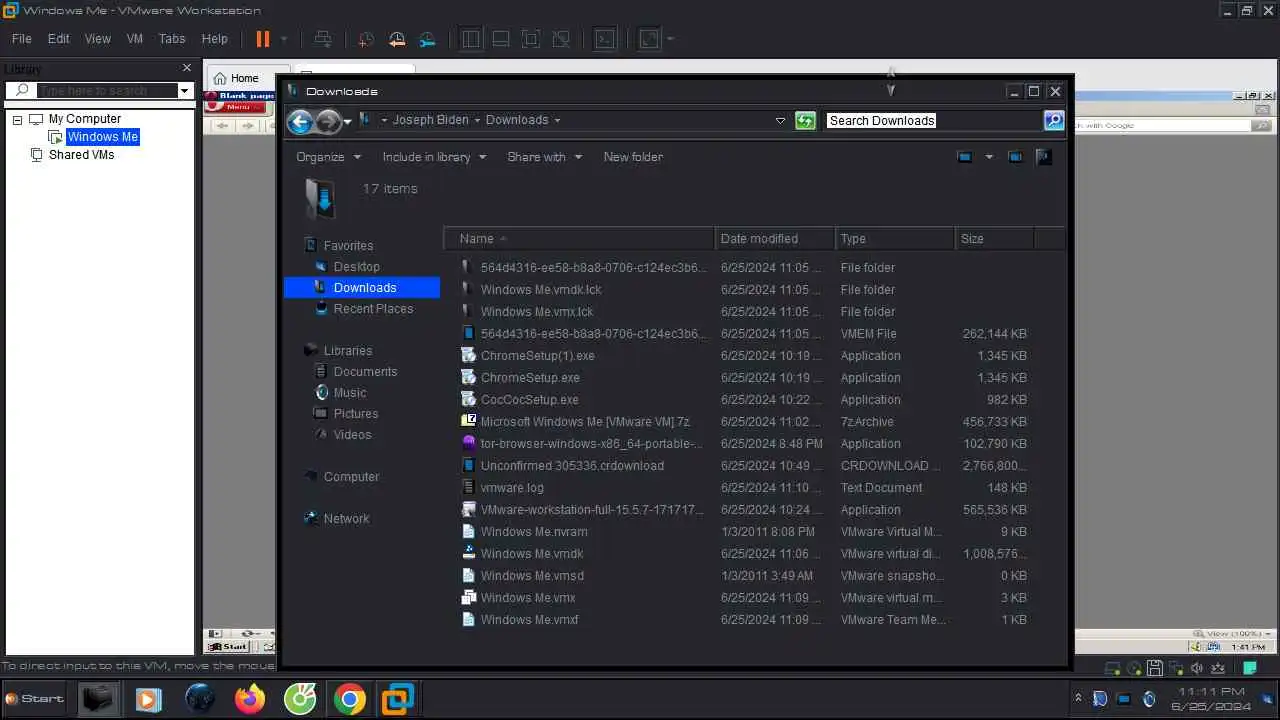The height and width of the screenshot is (720, 1280).
Task: Open Google Chrome from the taskbar
Action: (350, 699)
